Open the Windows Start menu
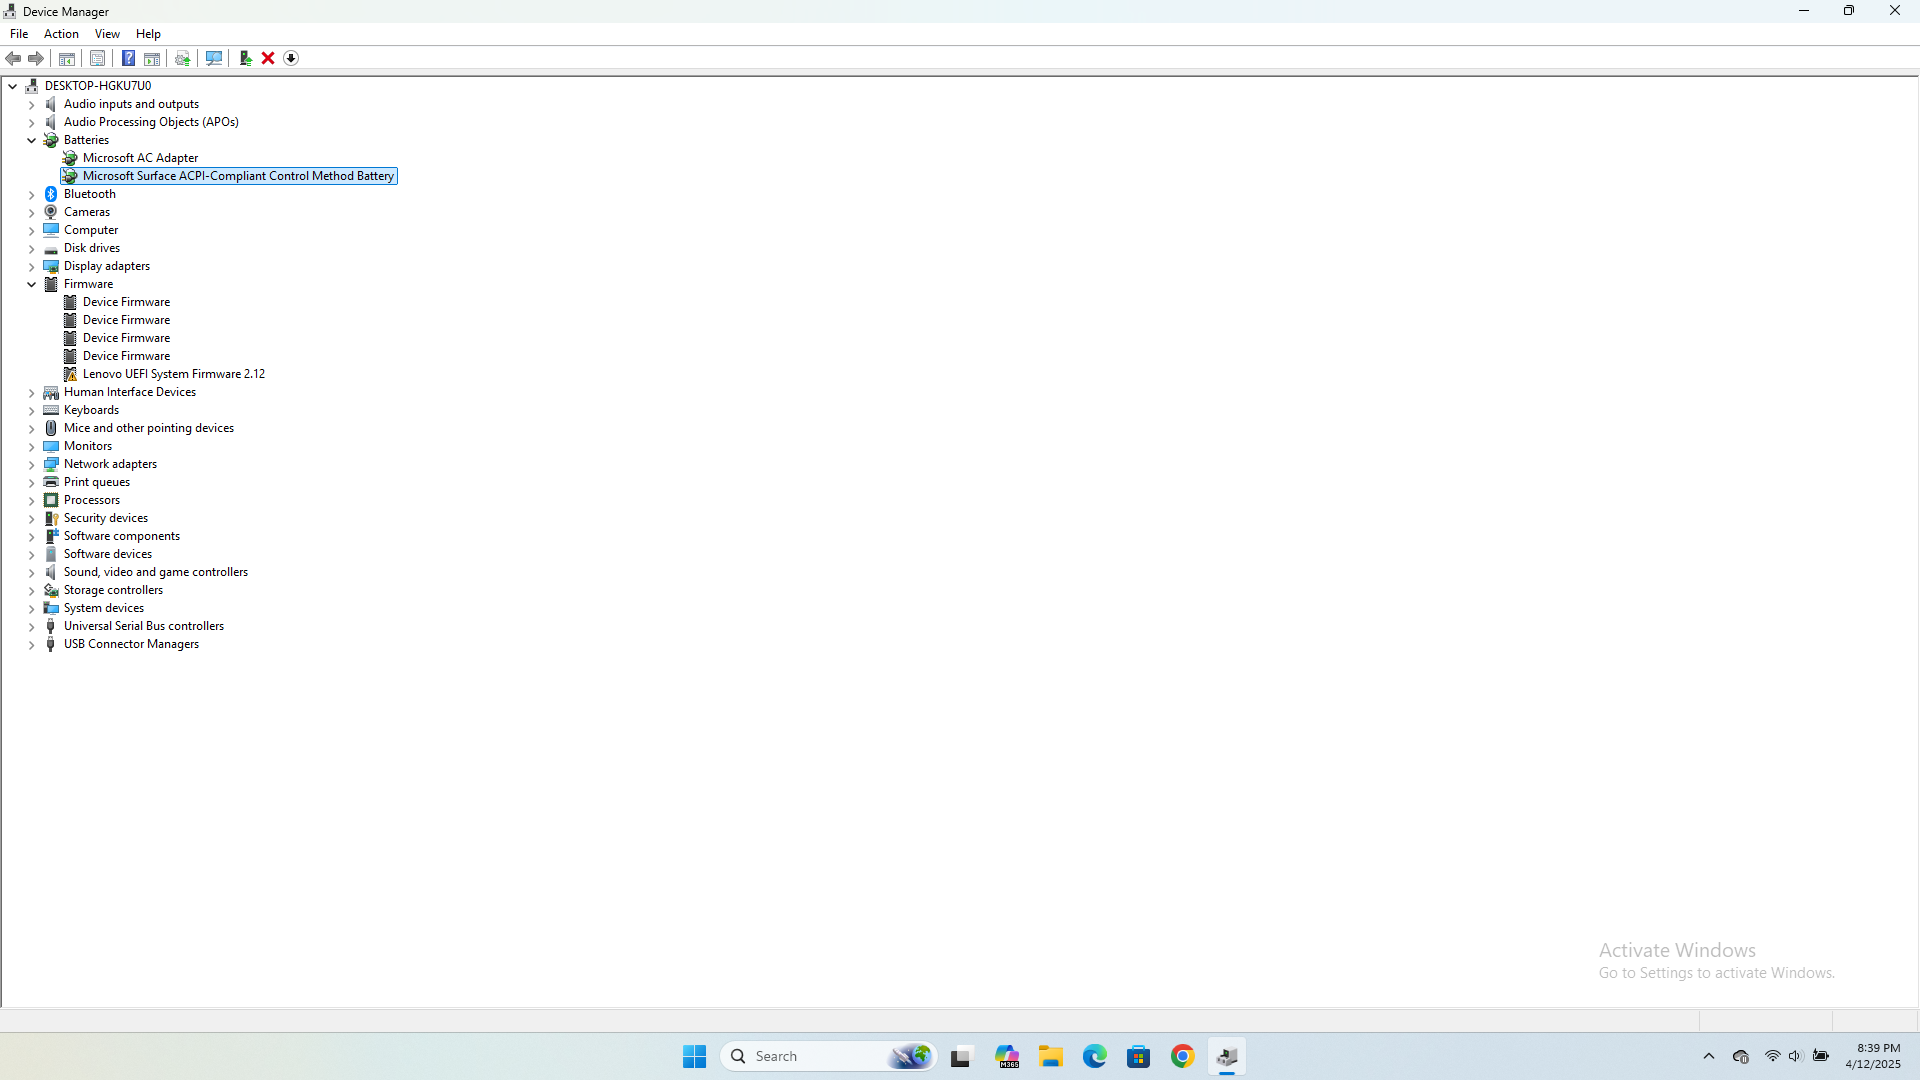The height and width of the screenshot is (1080, 1920). coord(694,1056)
